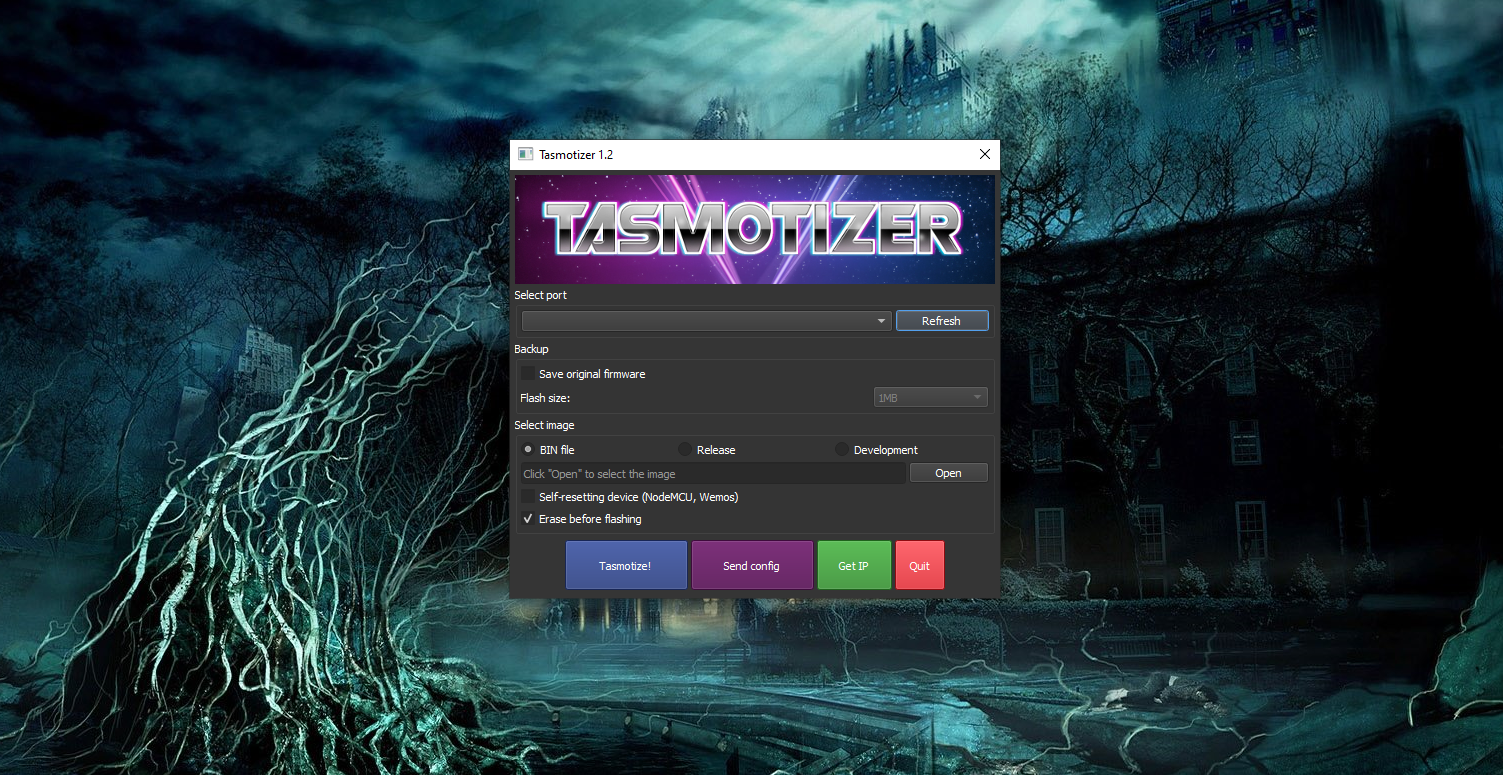
Task: Open the Flash size dropdown showing 1MB
Action: point(930,396)
